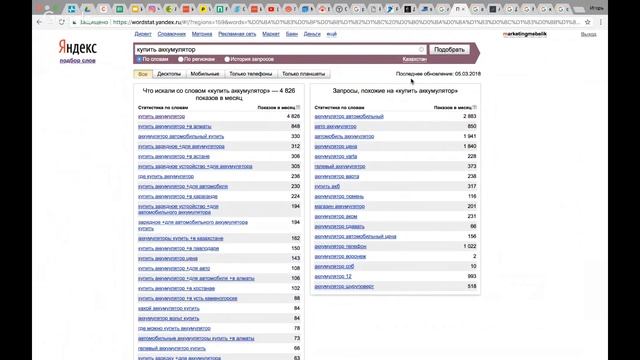Open the 'Метрика' top menu link
This screenshot has height=360, width=640.
click(x=202, y=34)
